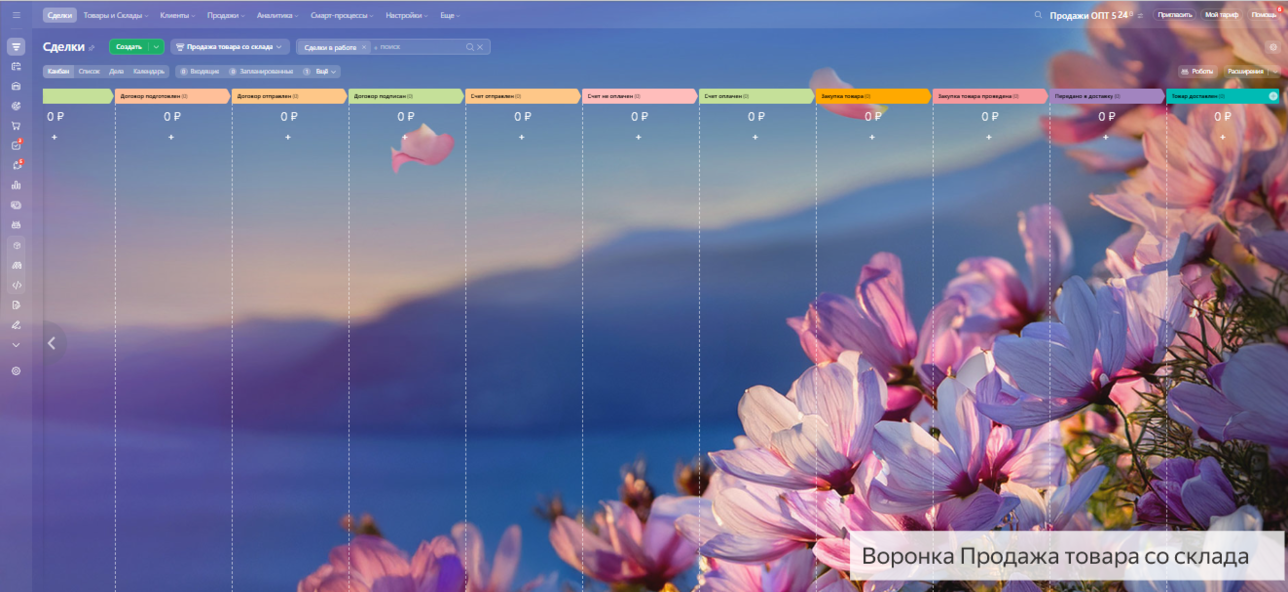Add deal in Договор отправлен column

288,137
